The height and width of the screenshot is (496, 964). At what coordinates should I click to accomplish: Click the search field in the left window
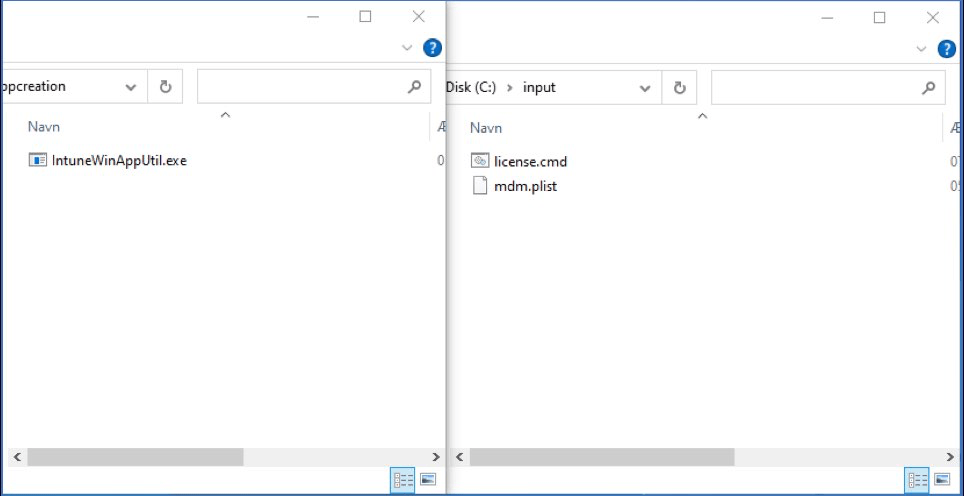(300, 87)
